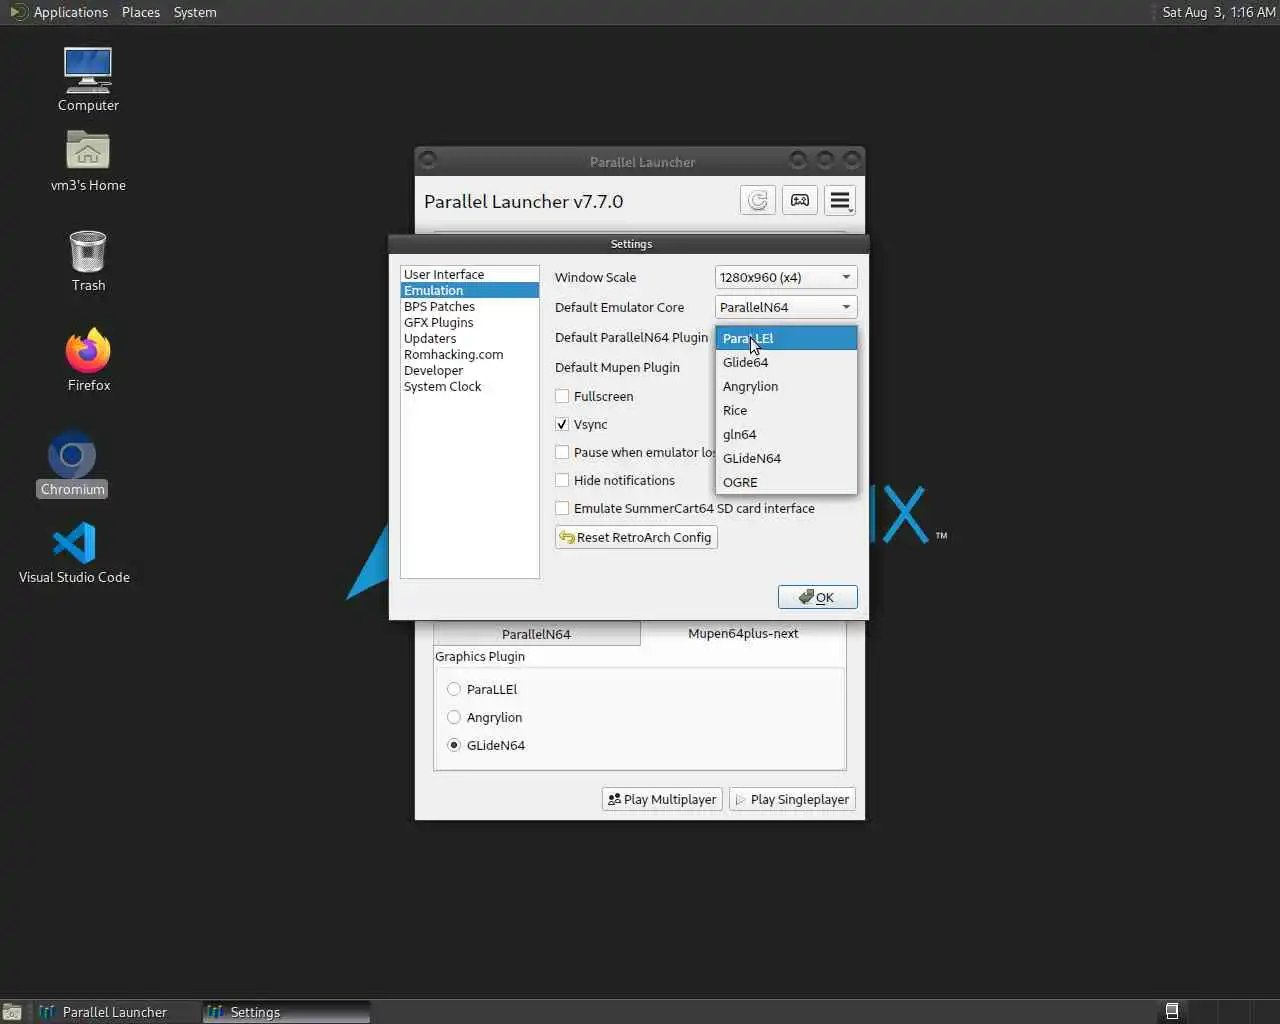Choose Glide64 in the plugin dropdown list
This screenshot has height=1024, width=1280.
pos(786,362)
